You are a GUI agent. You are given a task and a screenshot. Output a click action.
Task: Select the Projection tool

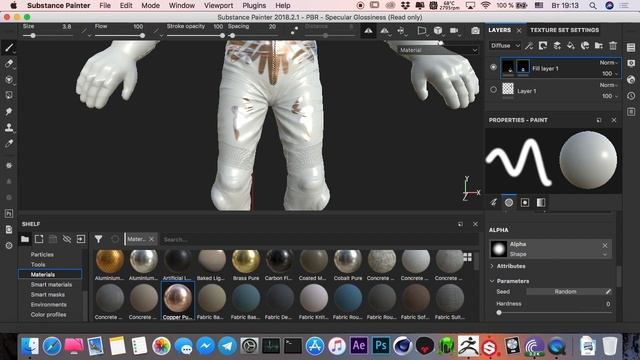[x=9, y=80]
